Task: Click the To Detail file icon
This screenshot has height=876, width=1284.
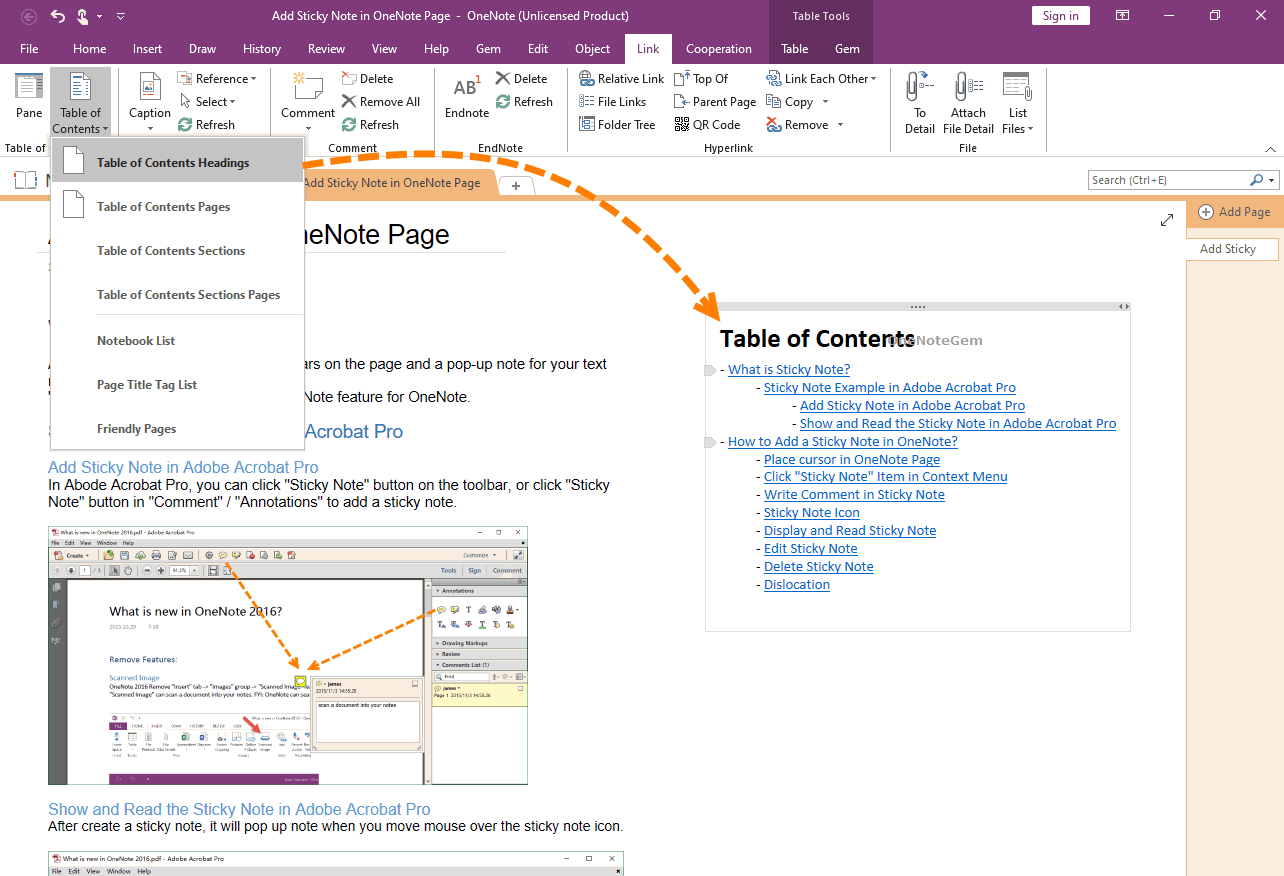Action: (918, 100)
